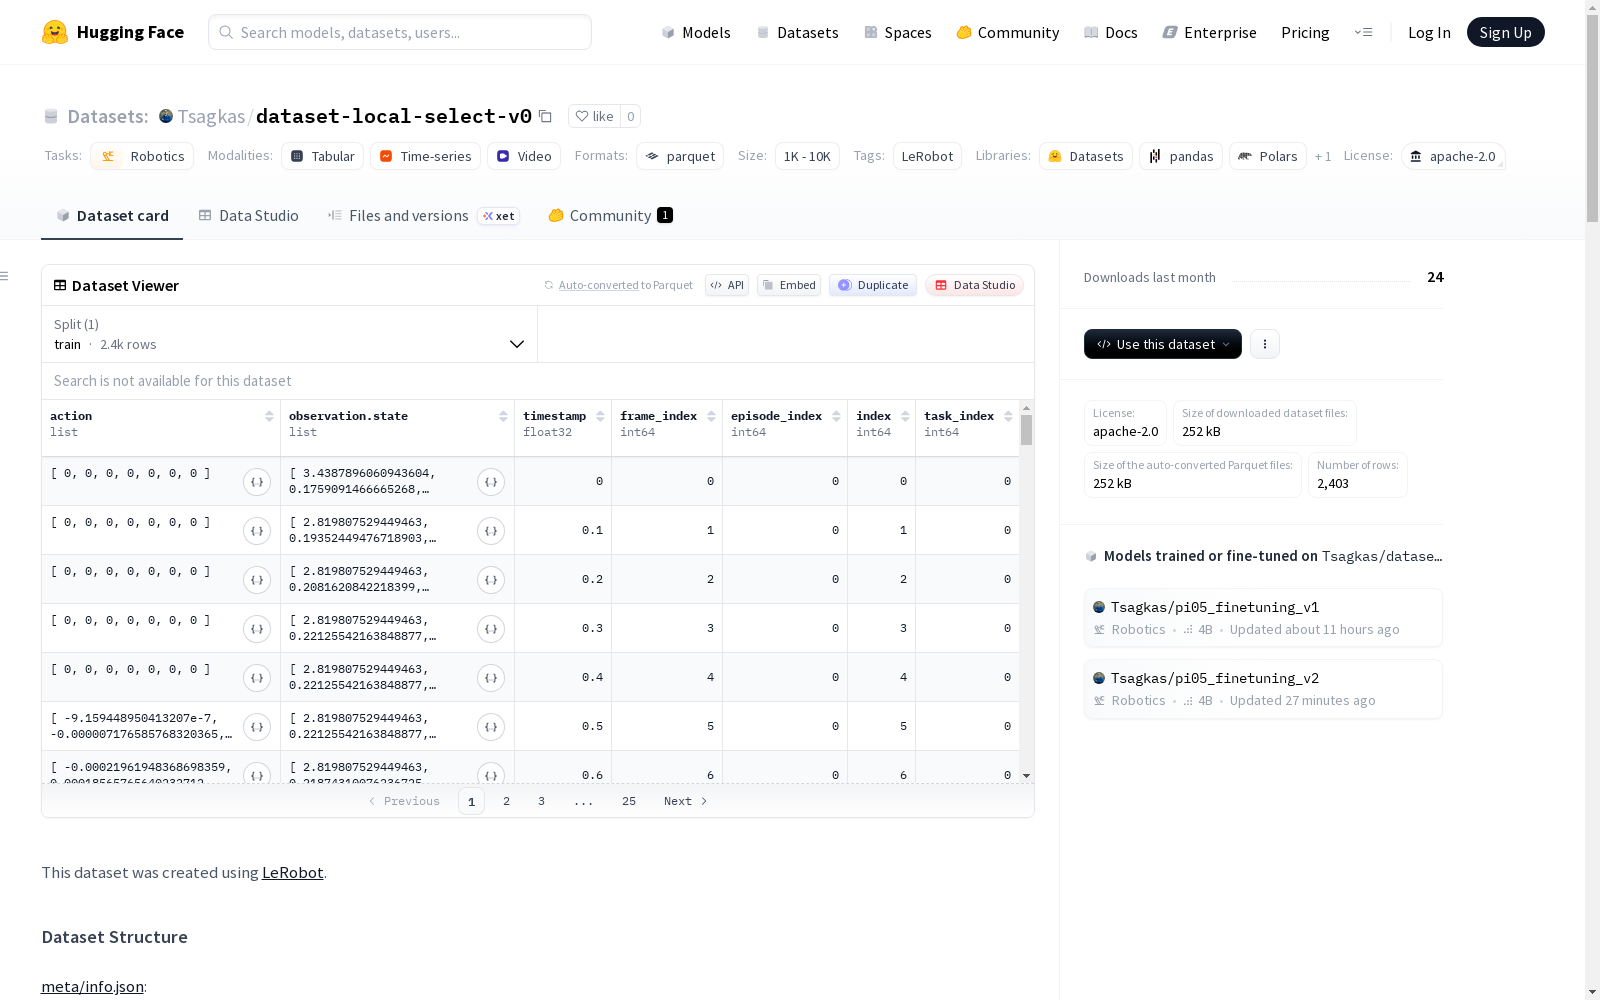Viewport: 1600px width, 1000px height.
Task: Go to Next page of rows
Action: pos(686,801)
